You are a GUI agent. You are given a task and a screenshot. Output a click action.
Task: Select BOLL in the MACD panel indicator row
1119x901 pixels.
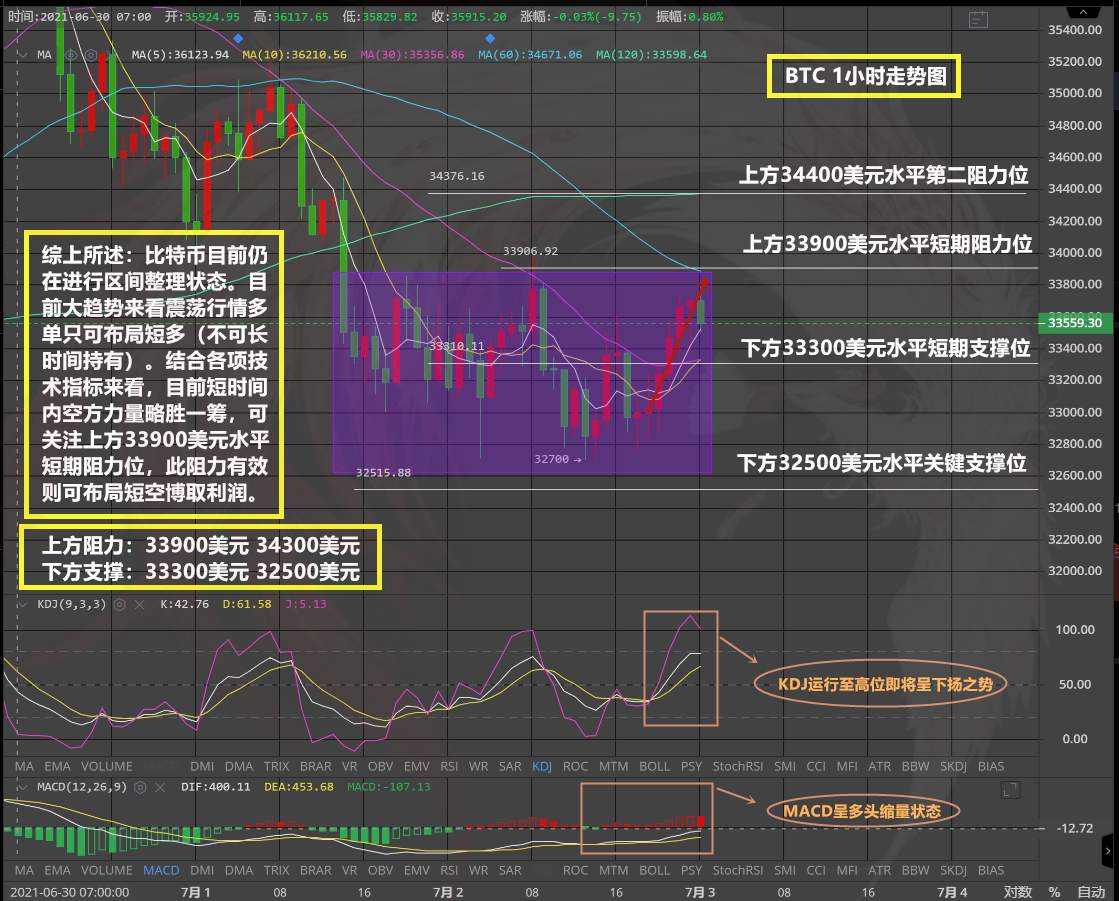[x=654, y=870]
